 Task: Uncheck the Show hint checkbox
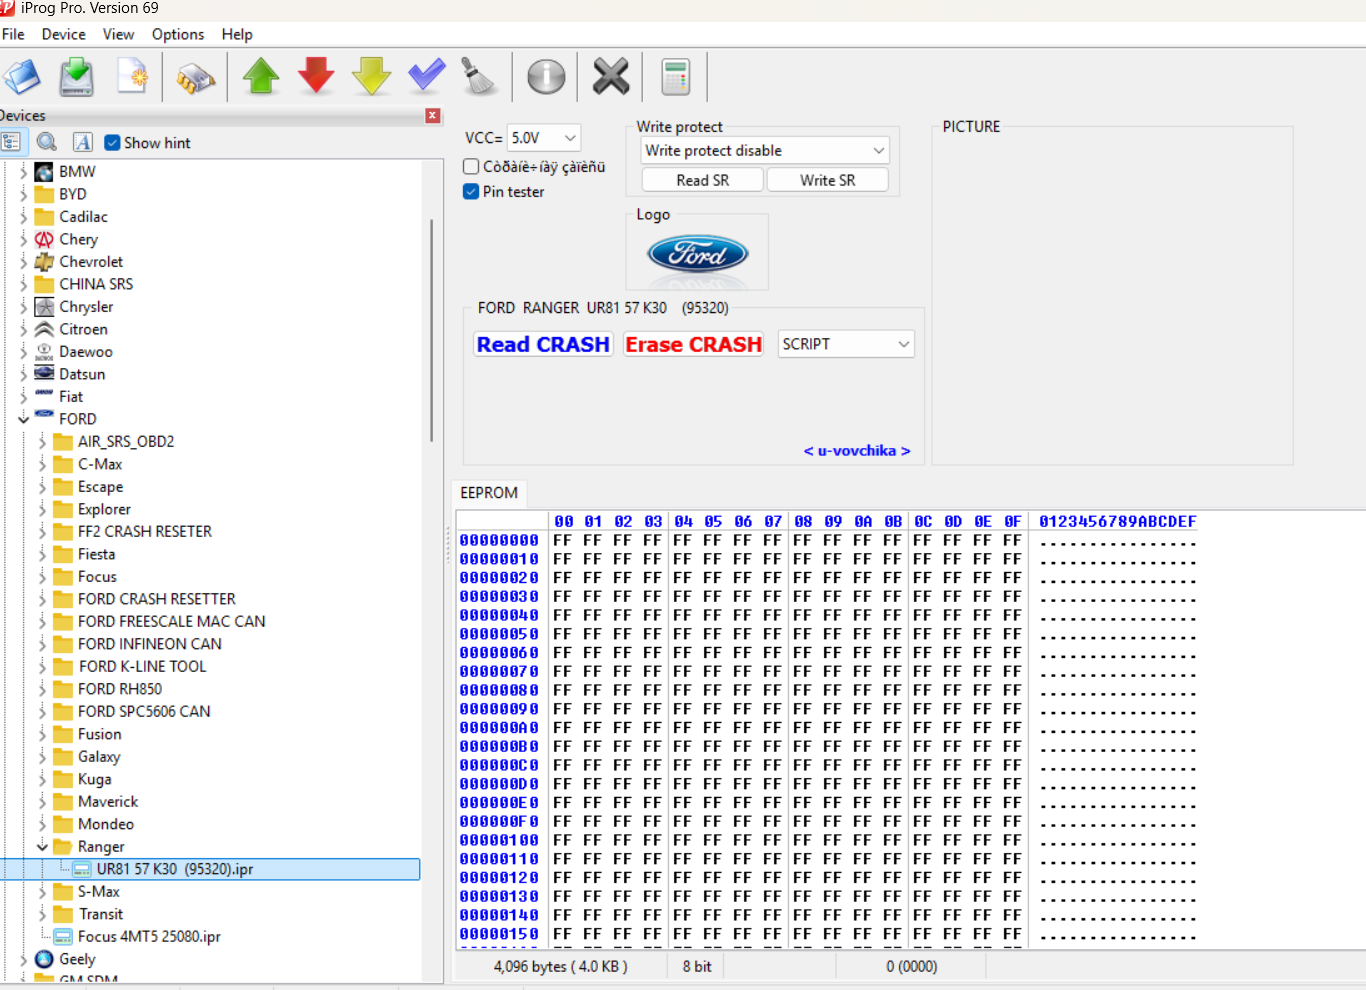point(113,143)
